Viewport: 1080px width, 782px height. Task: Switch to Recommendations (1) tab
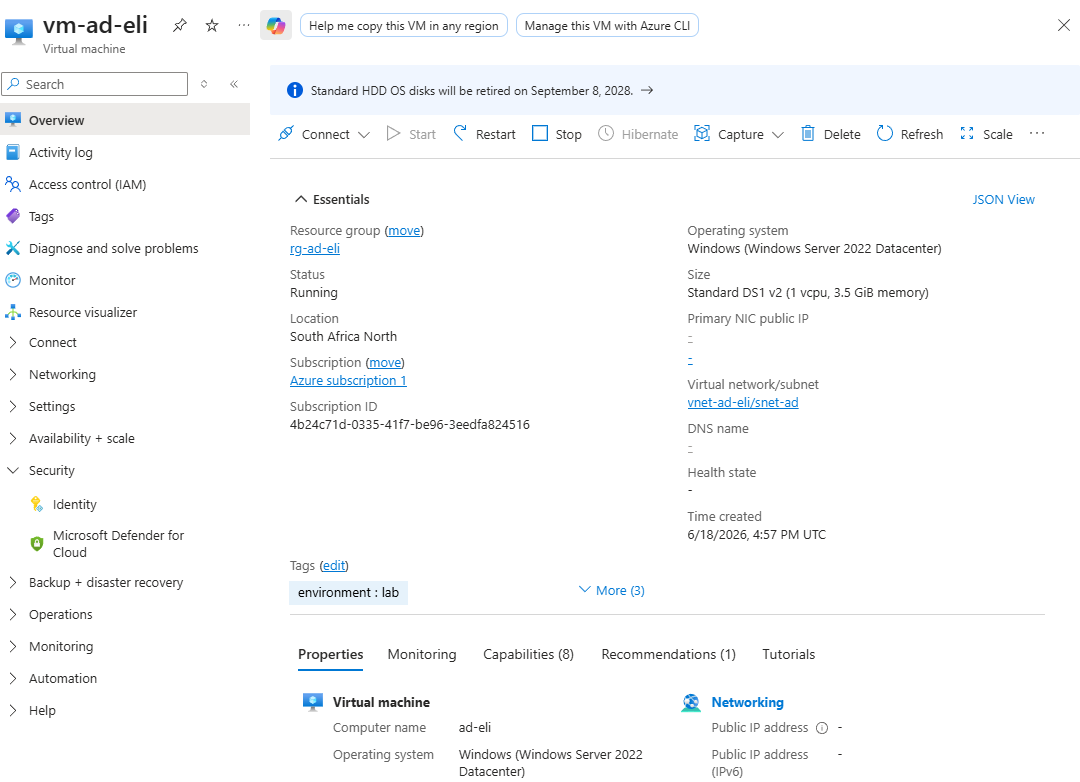[x=668, y=655]
